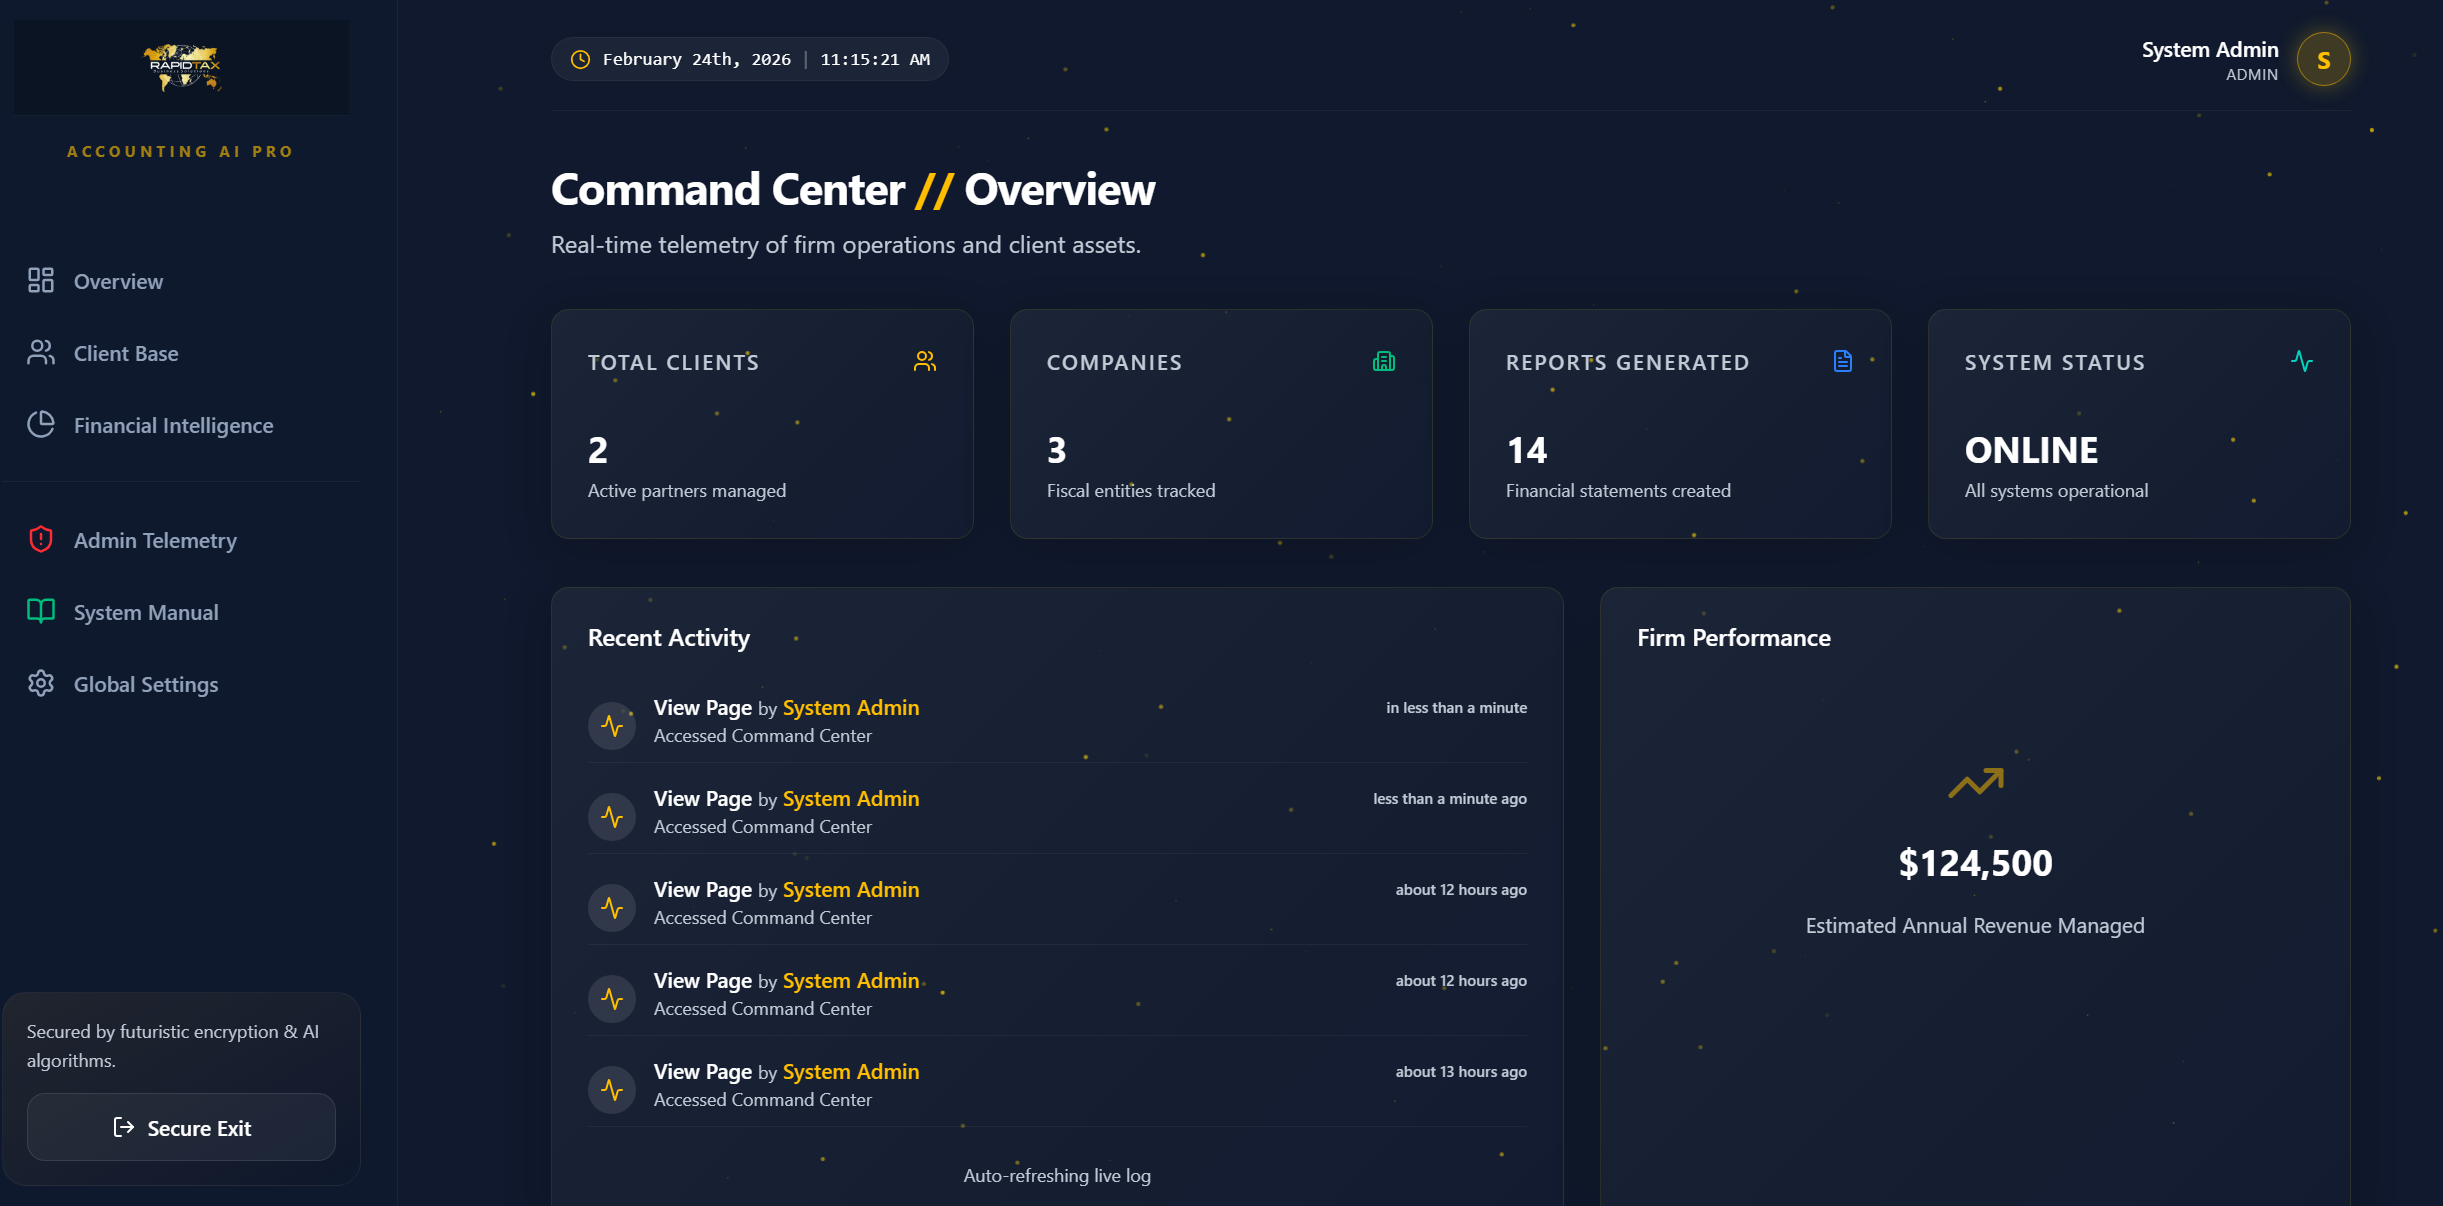Open the Client Base menu item
This screenshot has height=1206, width=2443.
tap(126, 353)
